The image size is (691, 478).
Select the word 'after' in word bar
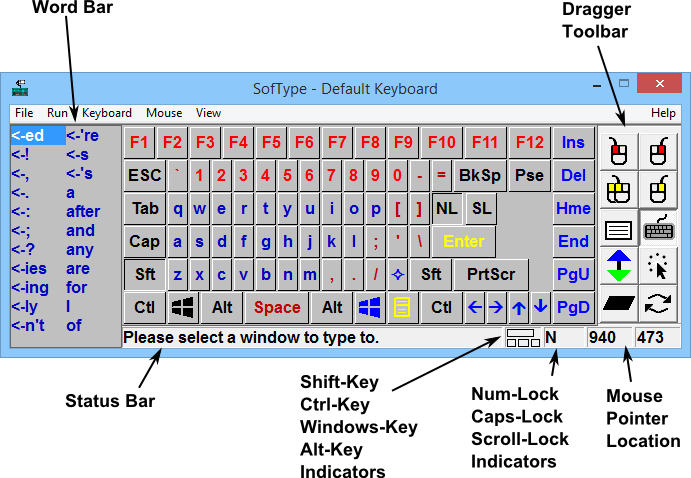coord(83,212)
